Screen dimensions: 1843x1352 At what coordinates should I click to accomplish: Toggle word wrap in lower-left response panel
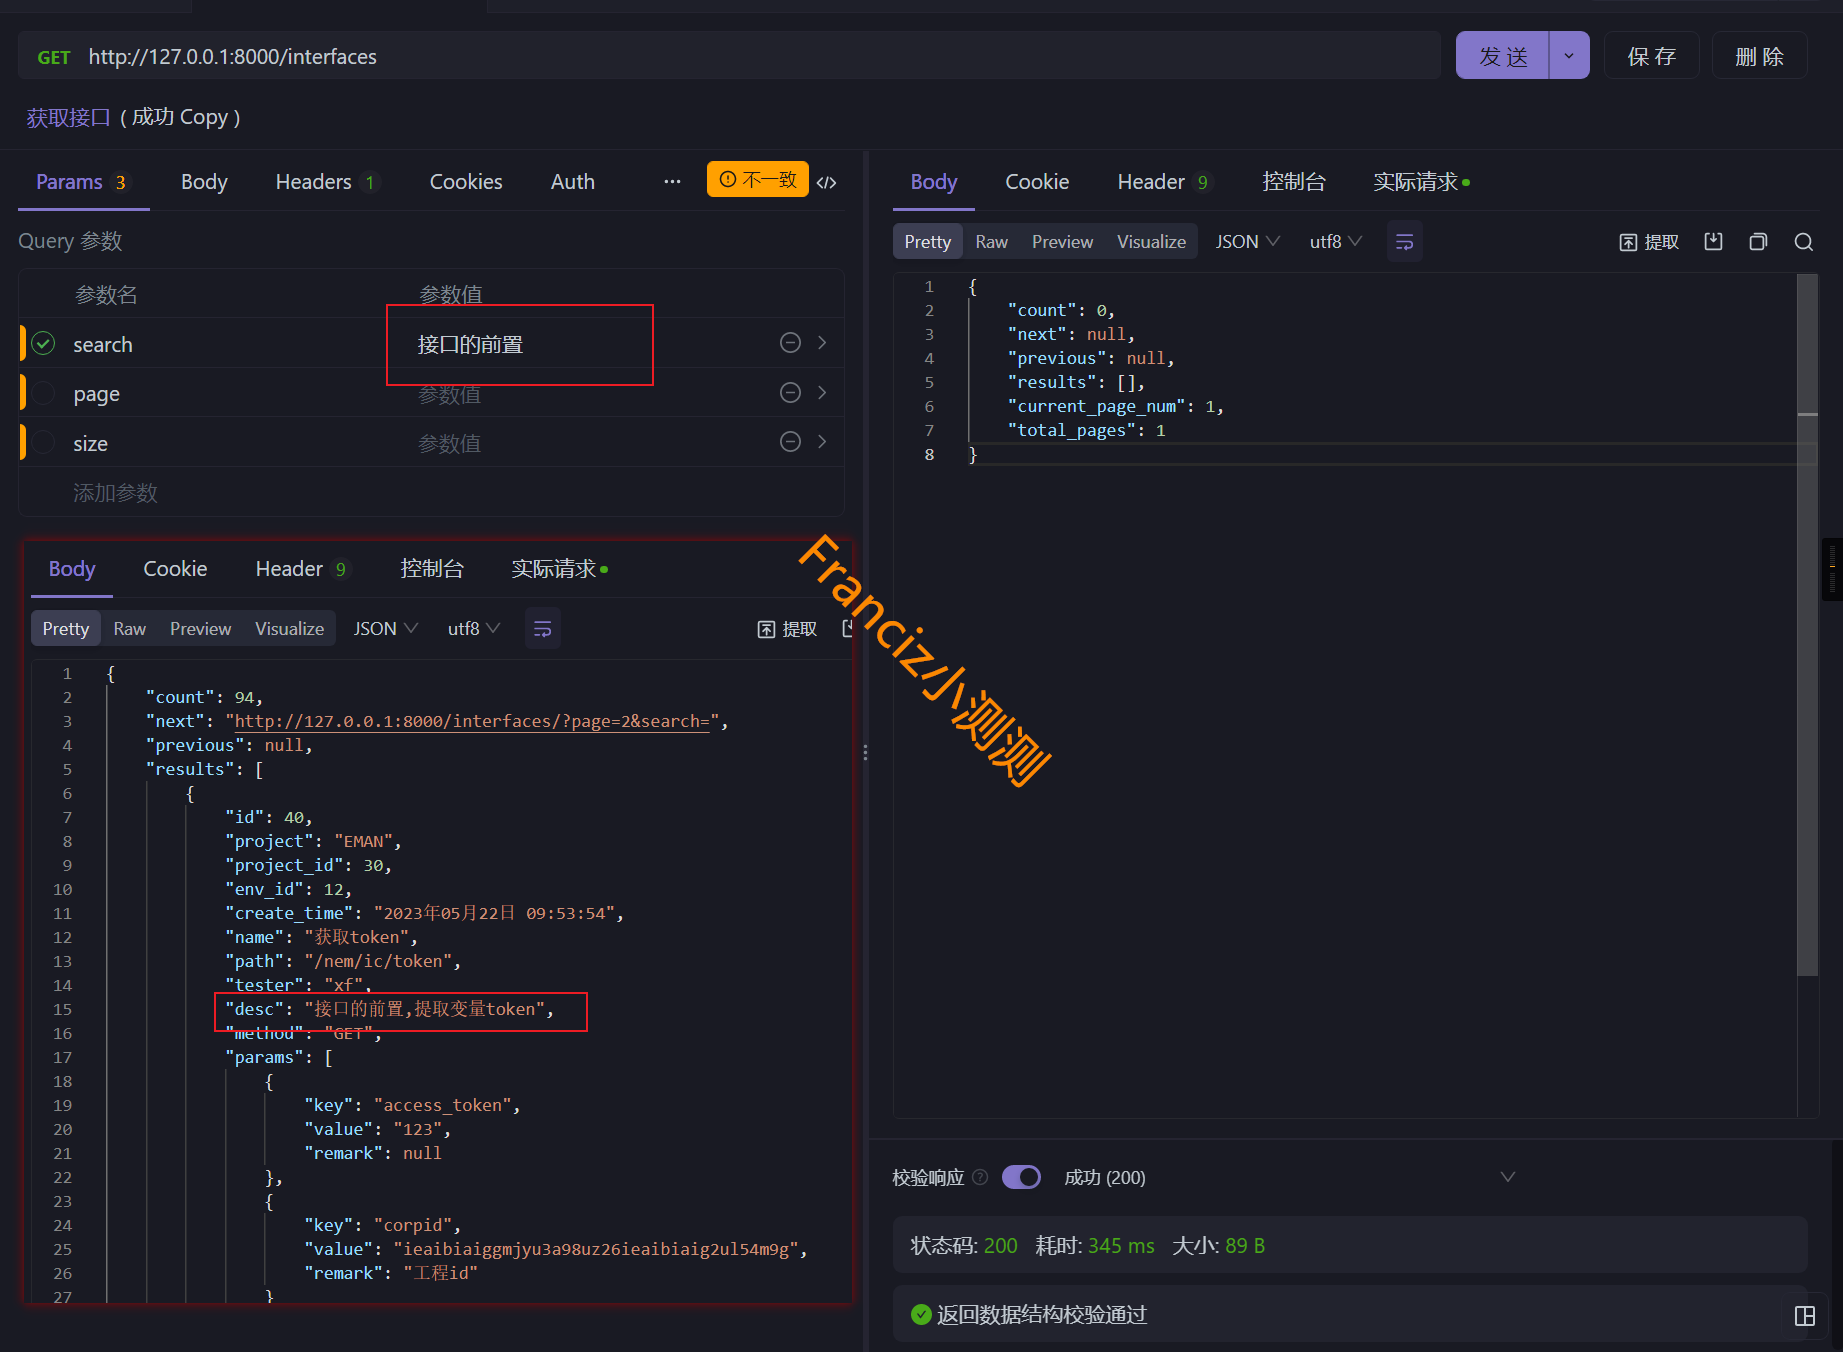pos(543,629)
